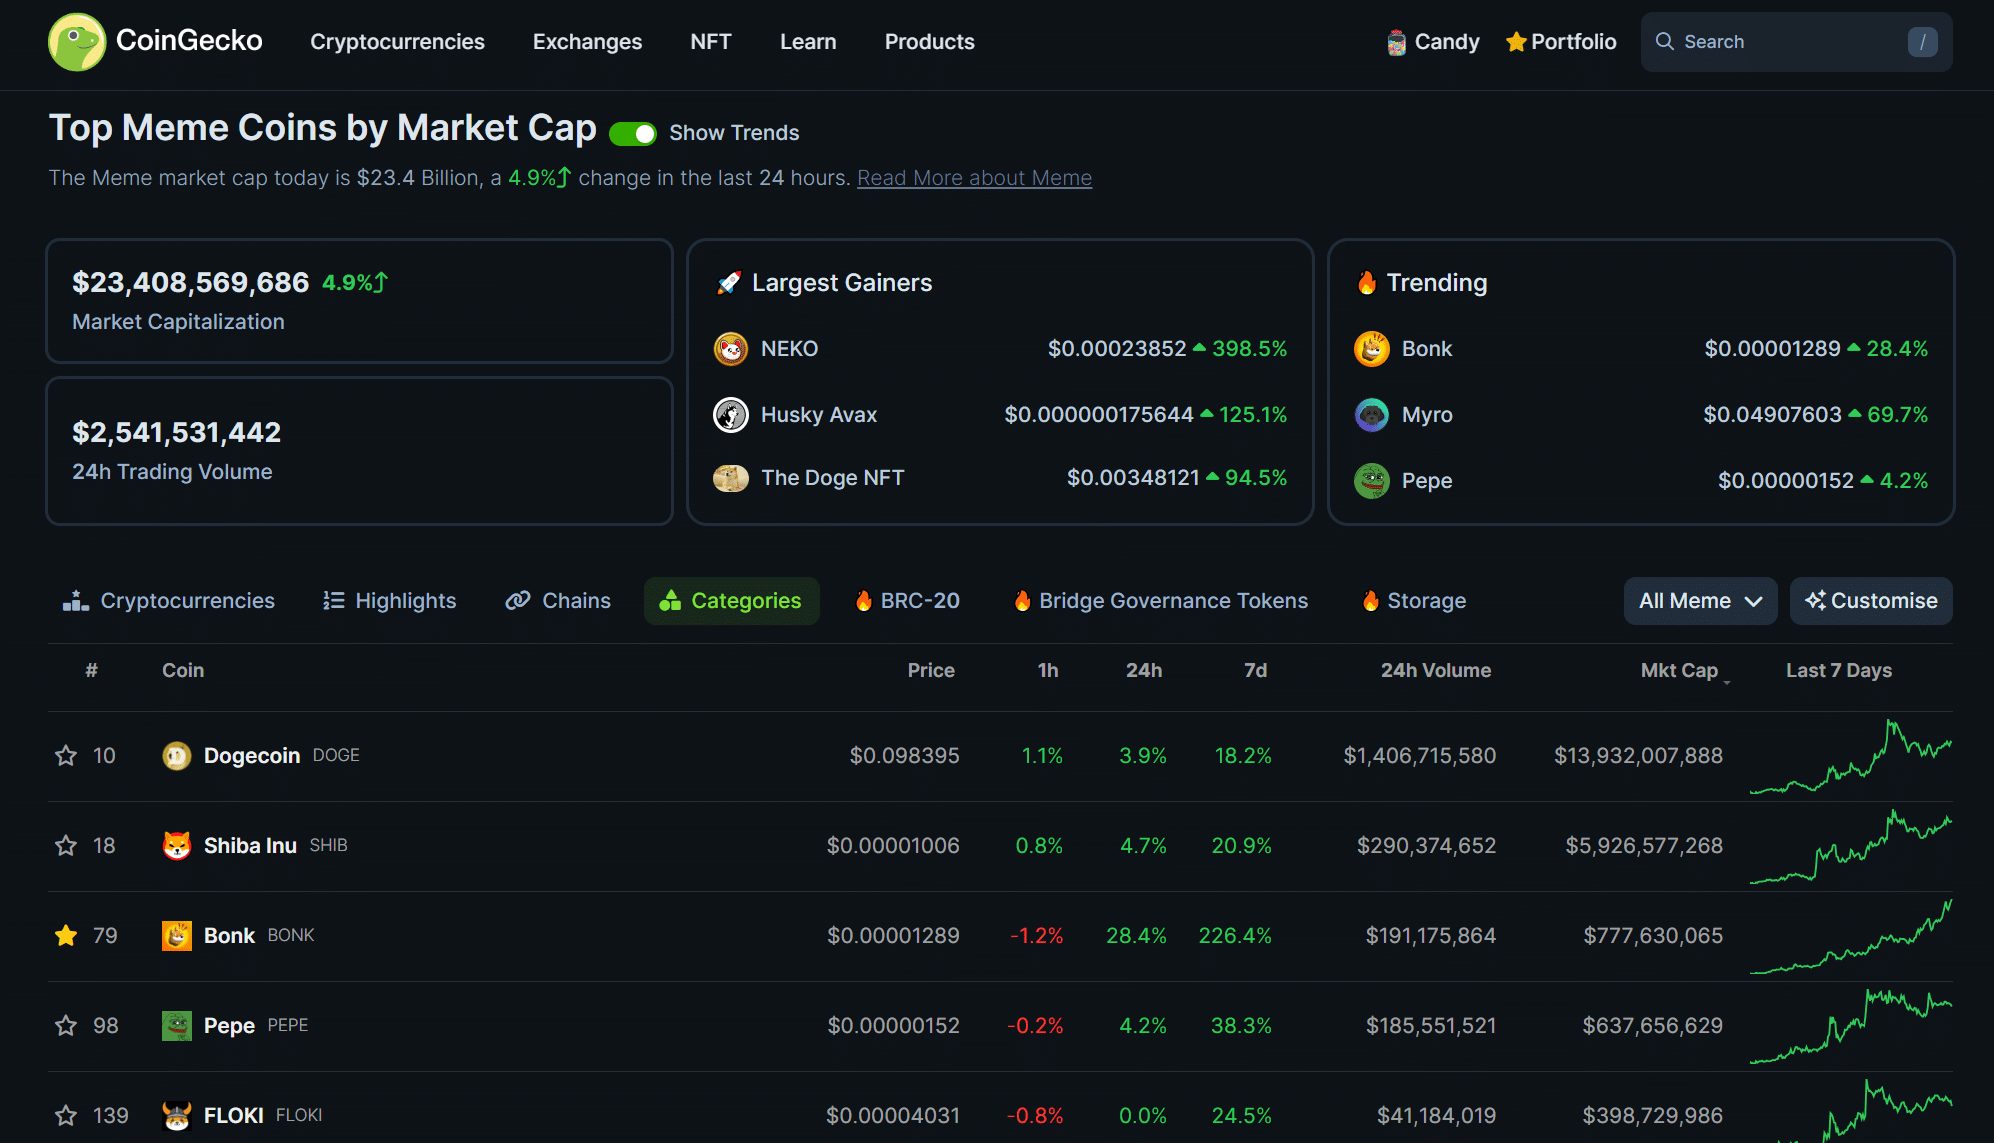Click the Customise button
The height and width of the screenshot is (1143, 1994).
(x=1871, y=601)
